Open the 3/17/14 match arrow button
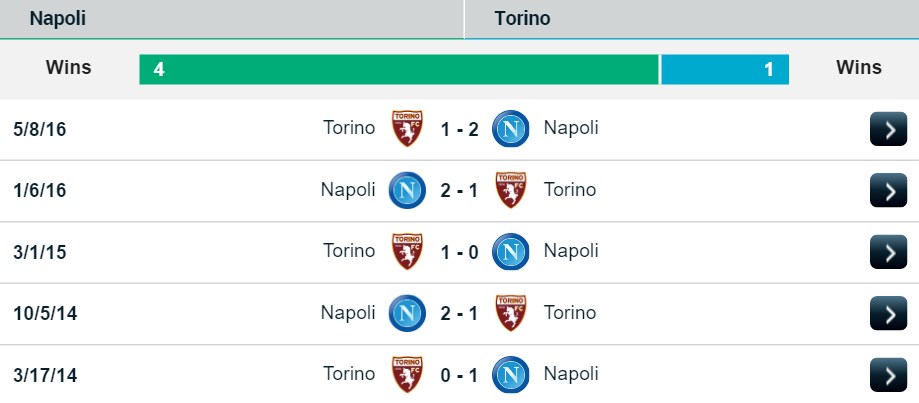Image resolution: width=919 pixels, height=403 pixels. tap(888, 374)
